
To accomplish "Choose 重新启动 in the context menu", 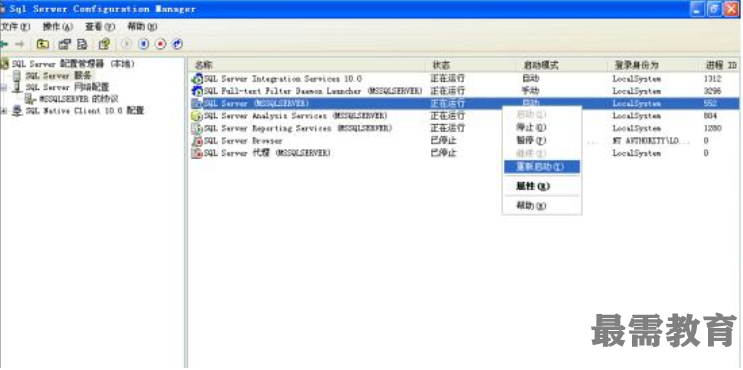I will point(542,167).
